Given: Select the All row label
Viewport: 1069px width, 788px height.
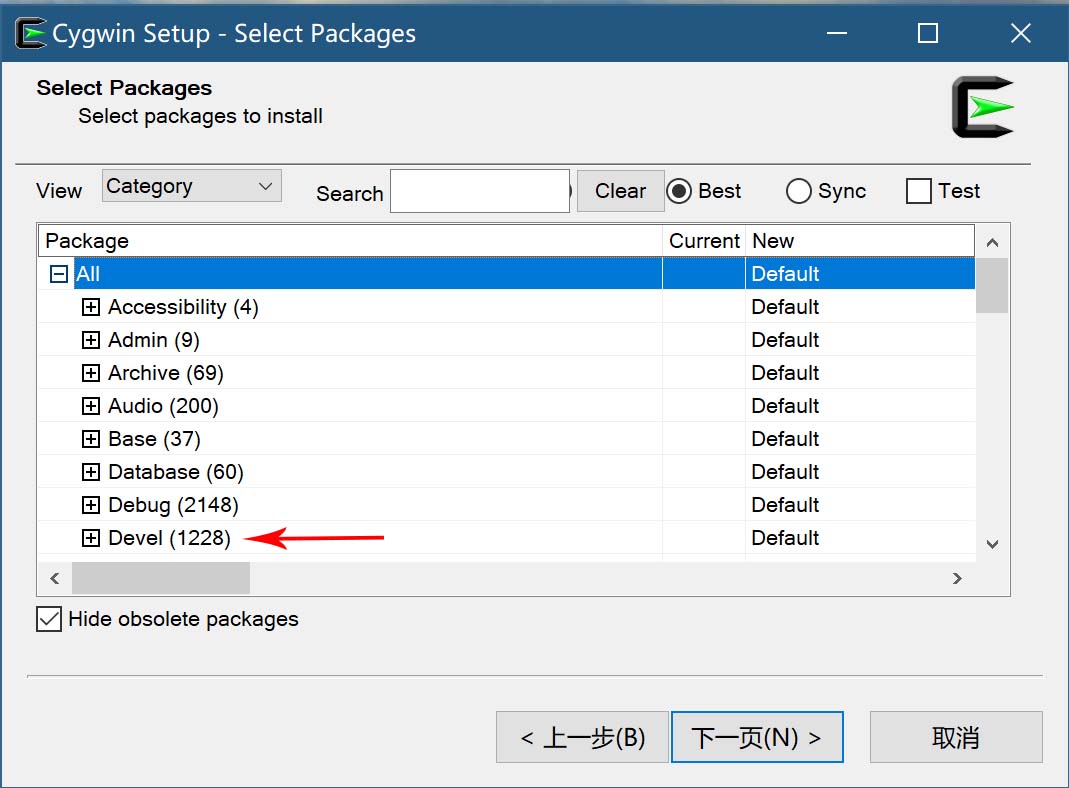Looking at the screenshot, I should point(88,274).
